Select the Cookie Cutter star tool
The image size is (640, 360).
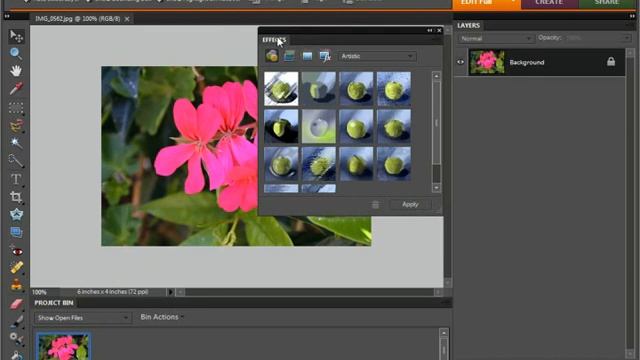[x=16, y=214]
